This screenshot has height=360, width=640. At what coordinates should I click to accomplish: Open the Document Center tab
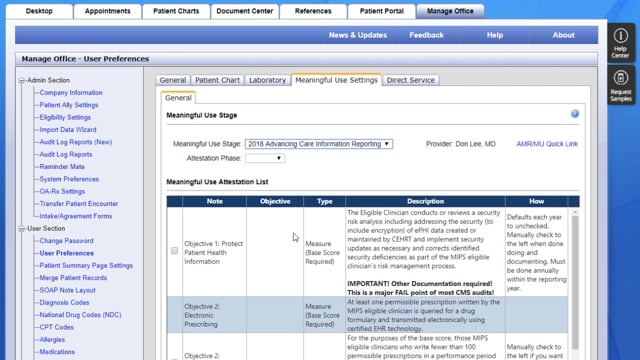(x=245, y=11)
